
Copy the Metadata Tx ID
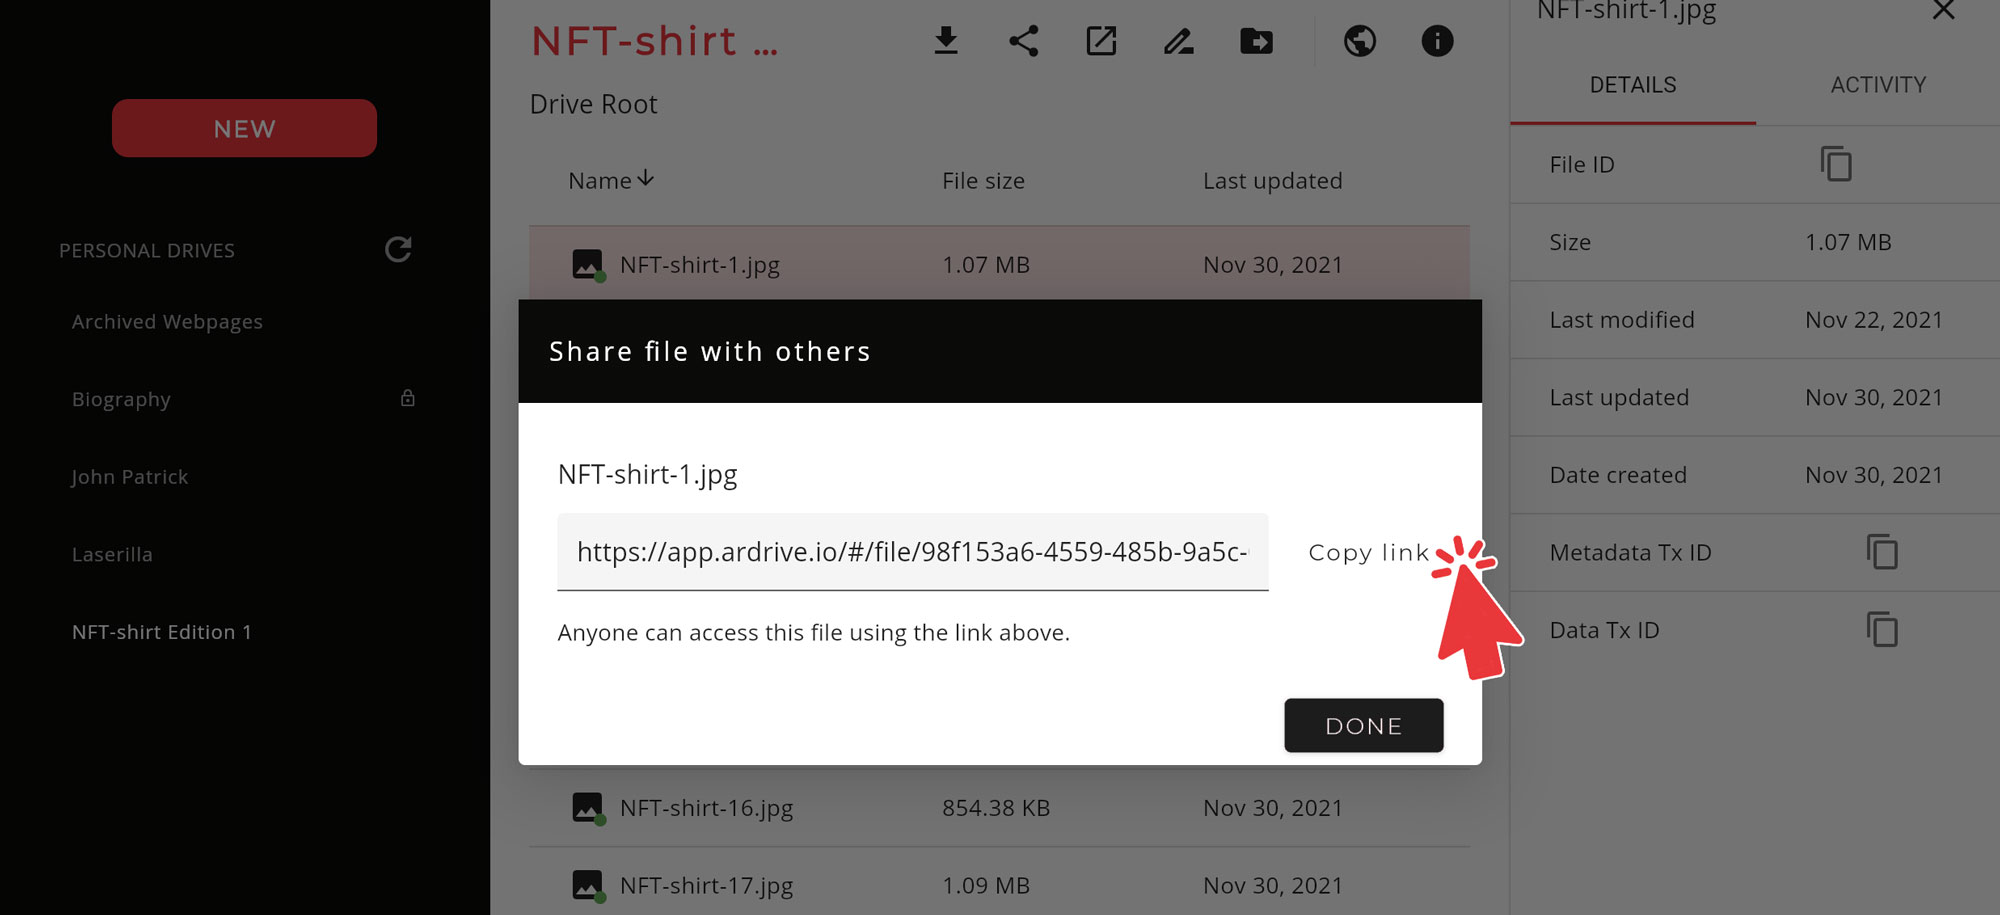coord(1882,552)
